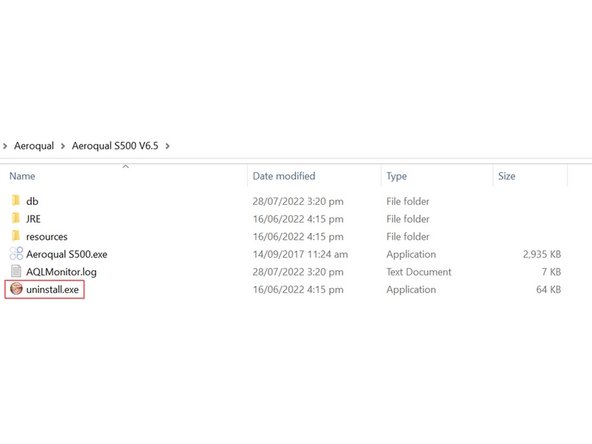Select the resources folder icon
Viewport: 592px width, 444px height.
[x=15, y=236]
